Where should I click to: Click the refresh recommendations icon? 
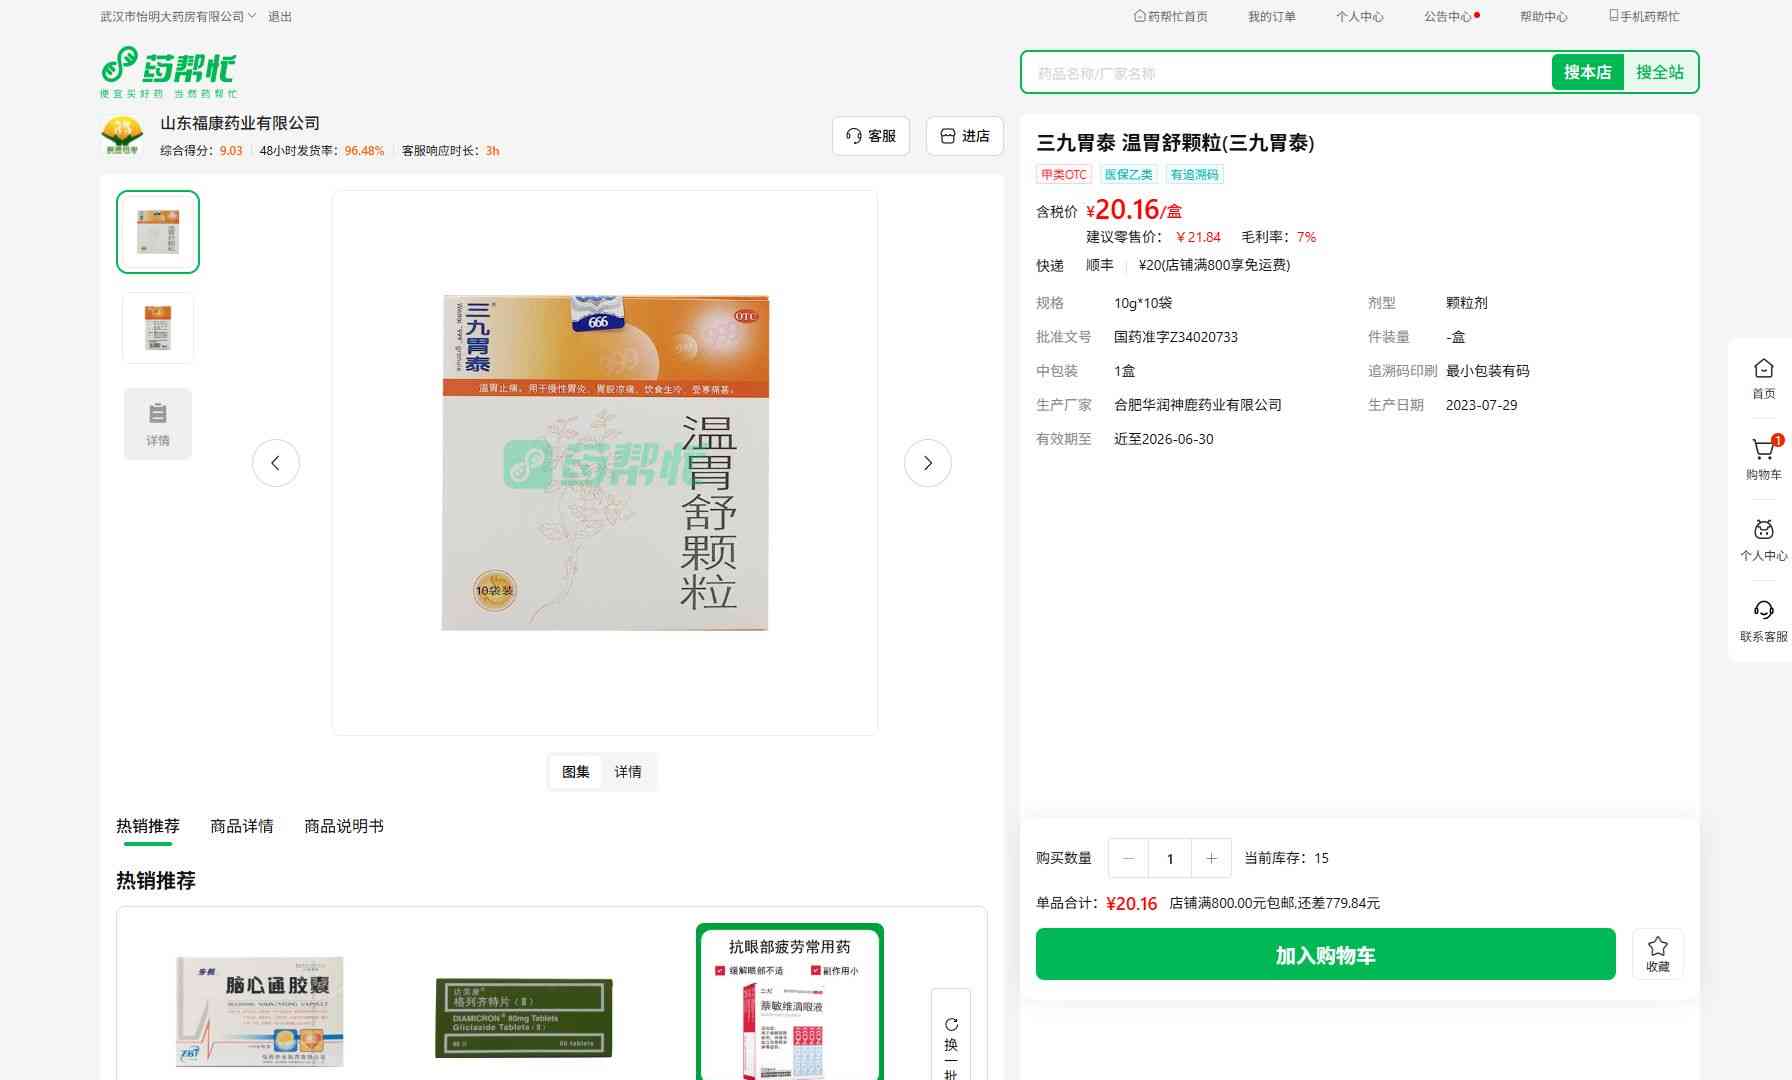(951, 1025)
